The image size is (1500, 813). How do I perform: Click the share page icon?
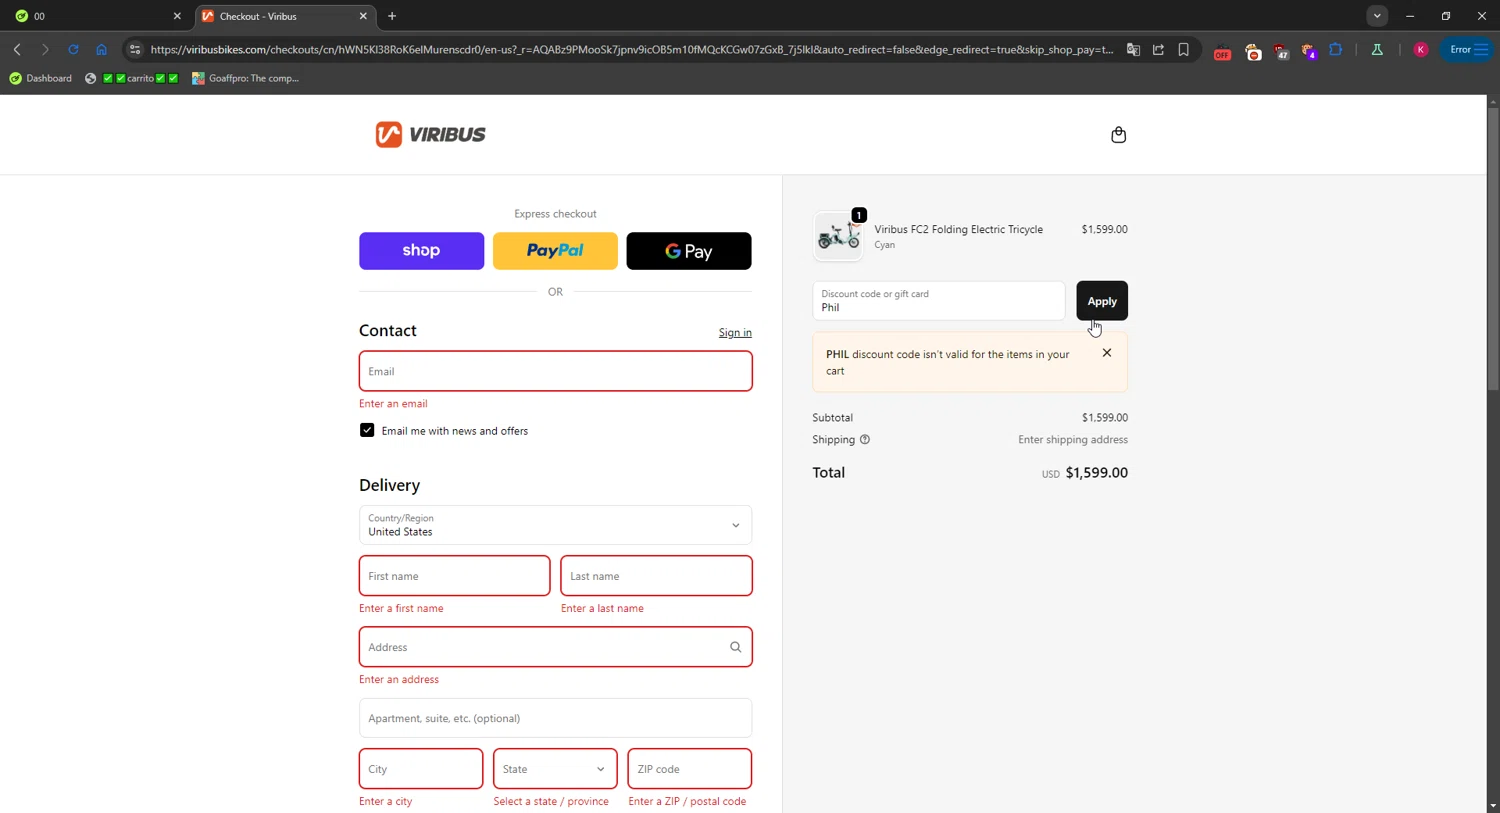coord(1158,49)
